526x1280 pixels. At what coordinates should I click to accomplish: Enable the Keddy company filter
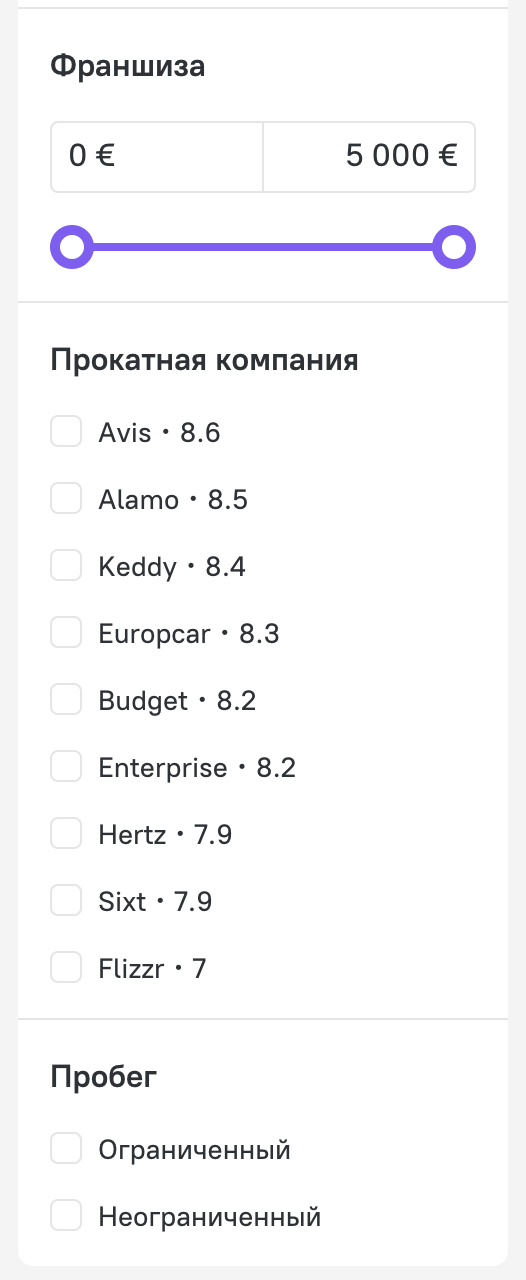(x=66, y=567)
